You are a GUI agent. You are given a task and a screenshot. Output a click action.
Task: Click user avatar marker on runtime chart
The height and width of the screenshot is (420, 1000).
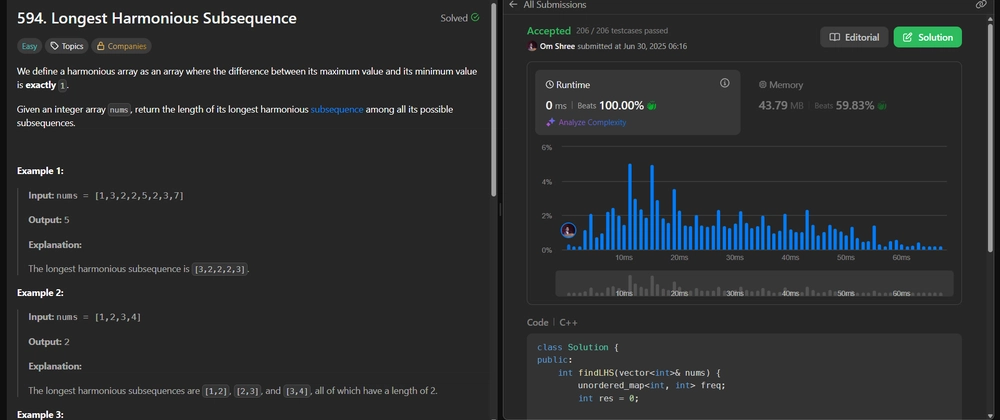pyautogui.click(x=568, y=231)
